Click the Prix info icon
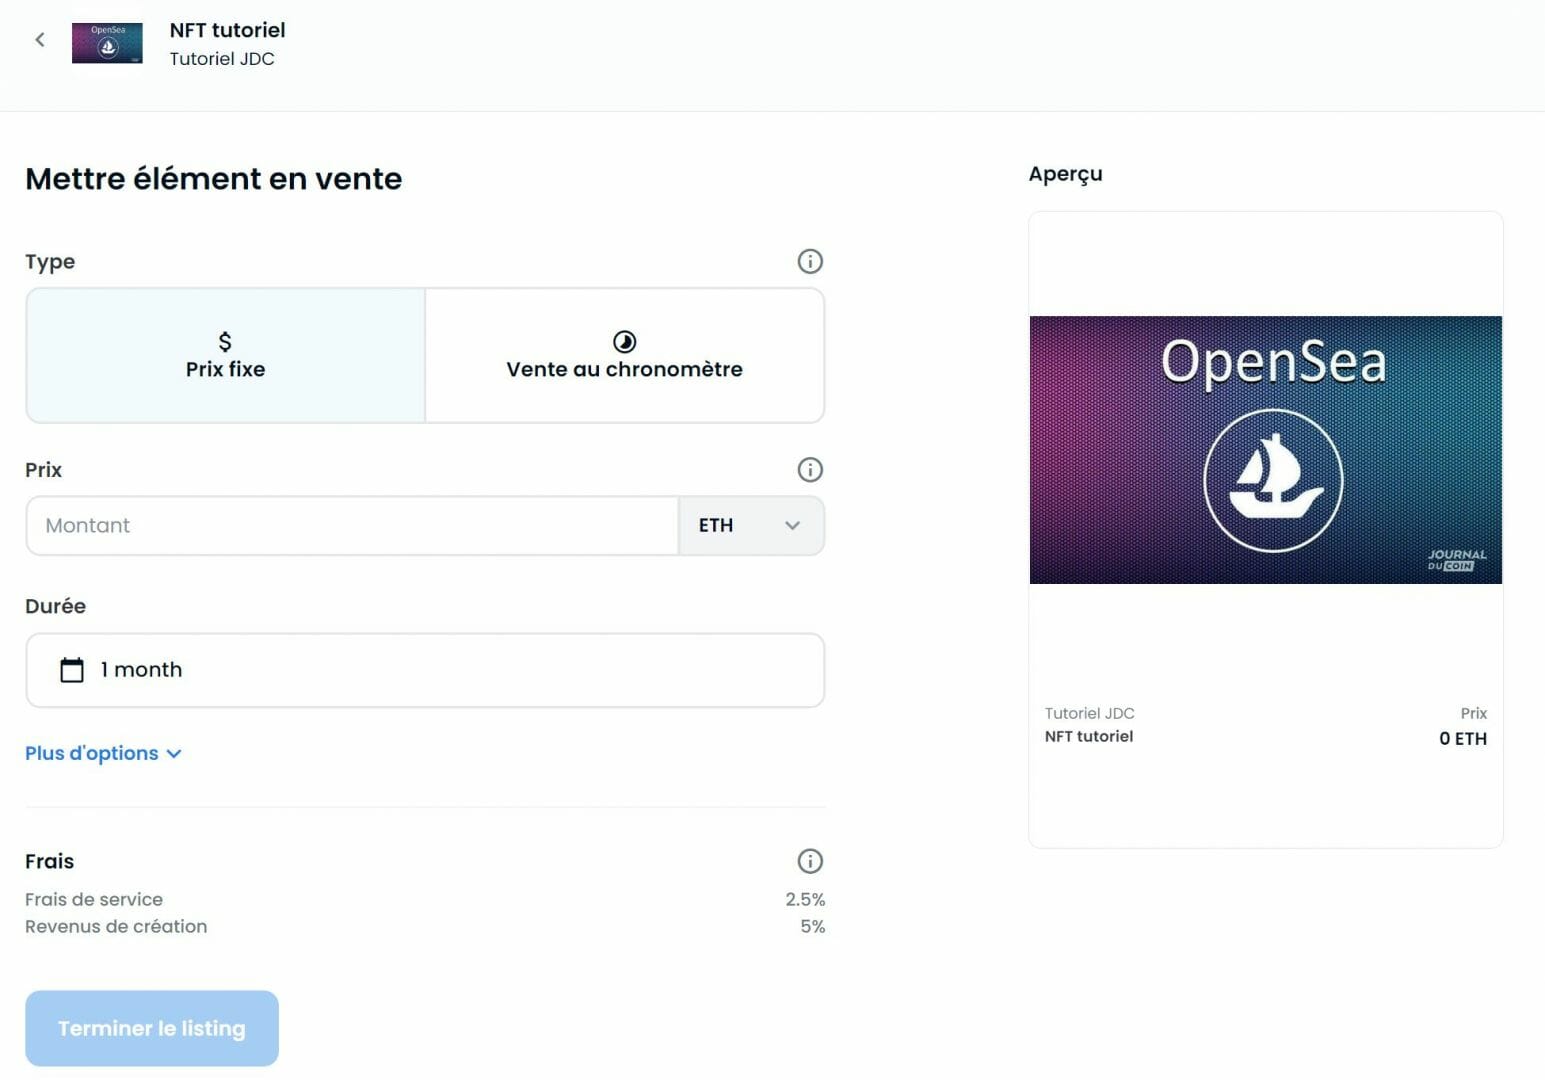This screenshot has width=1545, height=1080. click(x=810, y=469)
